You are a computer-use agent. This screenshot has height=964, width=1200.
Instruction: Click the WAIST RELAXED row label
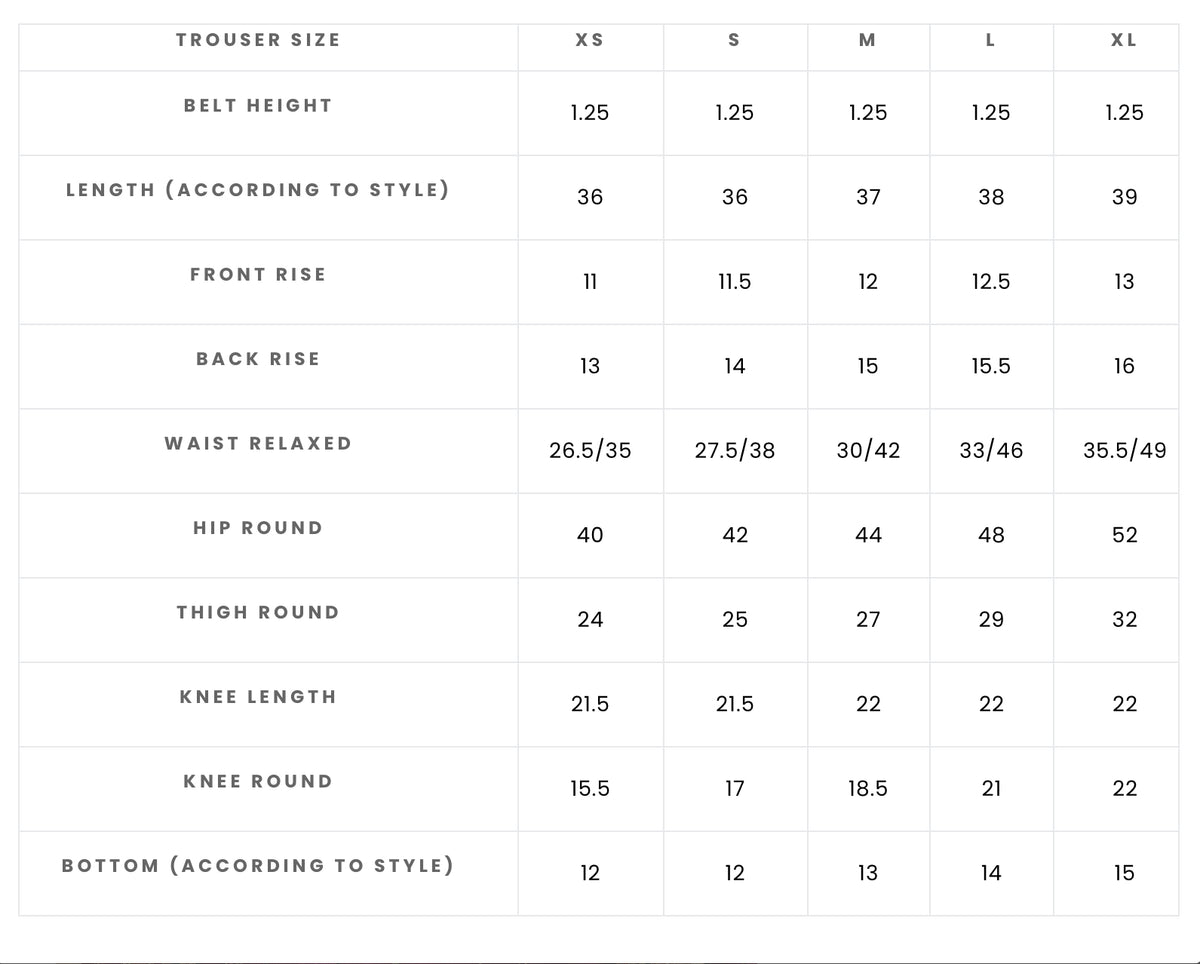(258, 443)
